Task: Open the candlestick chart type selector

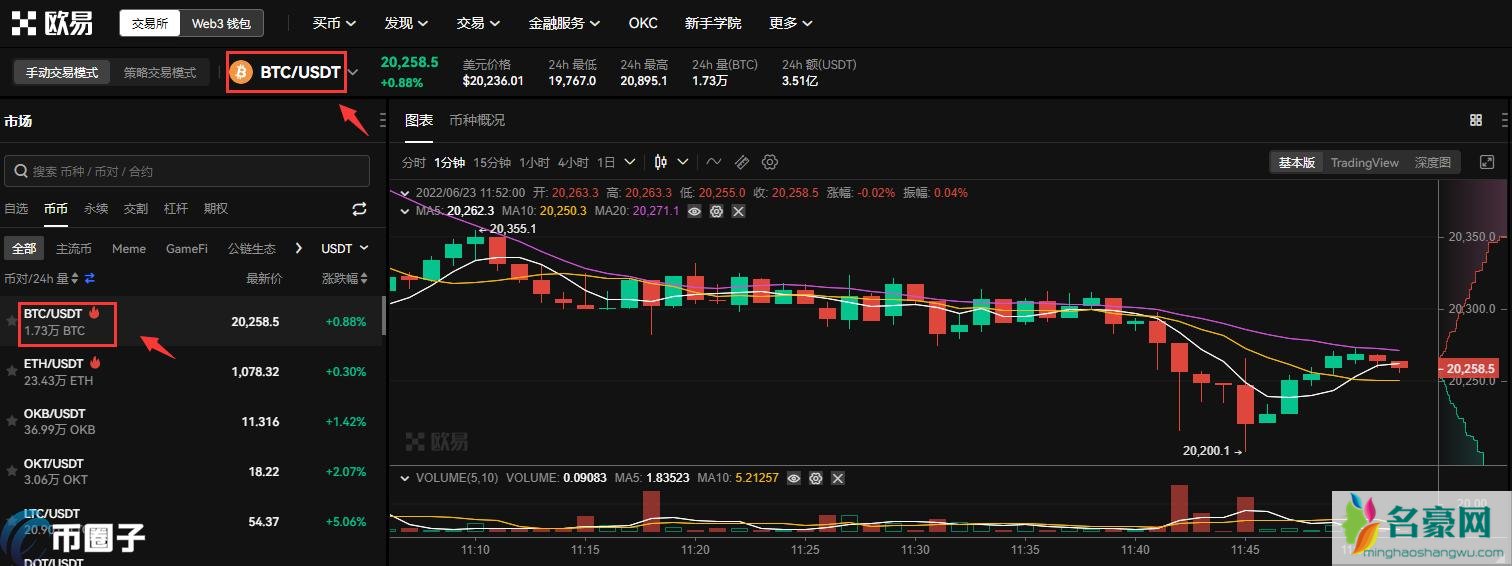Action: pos(671,162)
